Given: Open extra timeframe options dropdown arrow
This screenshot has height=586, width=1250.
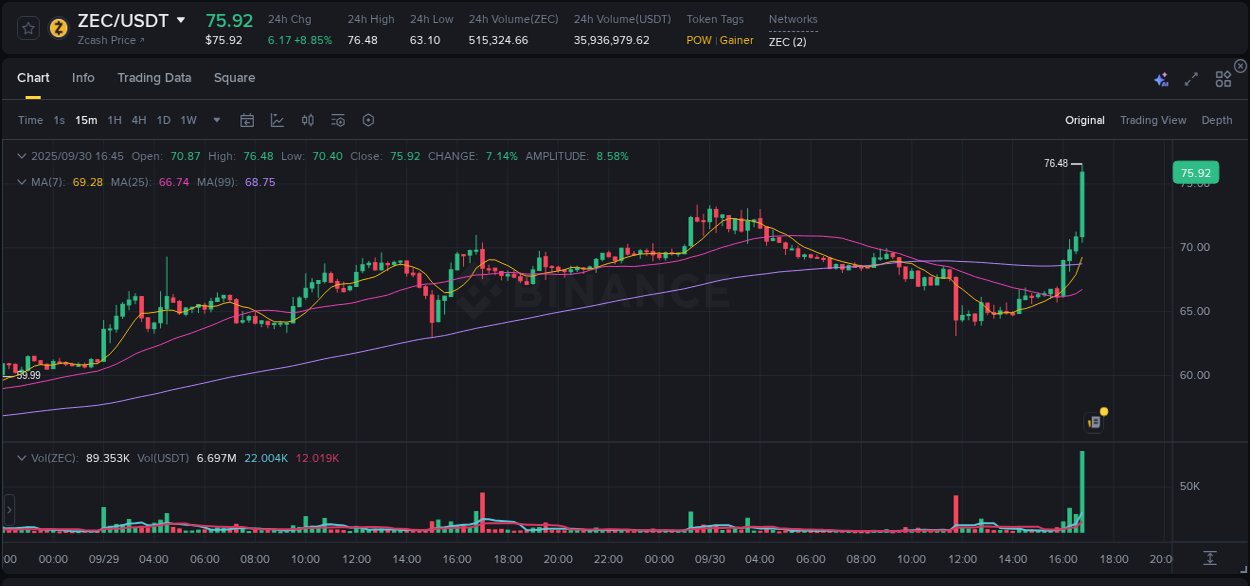Looking at the screenshot, I should click(x=215, y=119).
